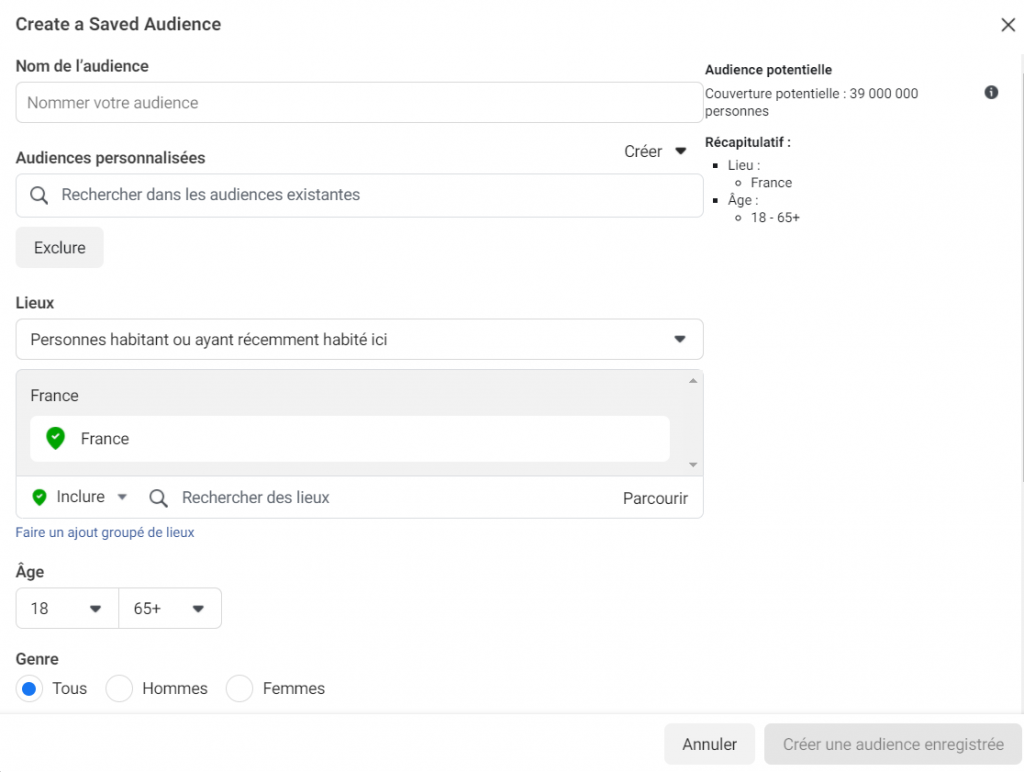
Task: Click the magnifier icon in Audiences personnalisées search
Action: click(x=39, y=196)
